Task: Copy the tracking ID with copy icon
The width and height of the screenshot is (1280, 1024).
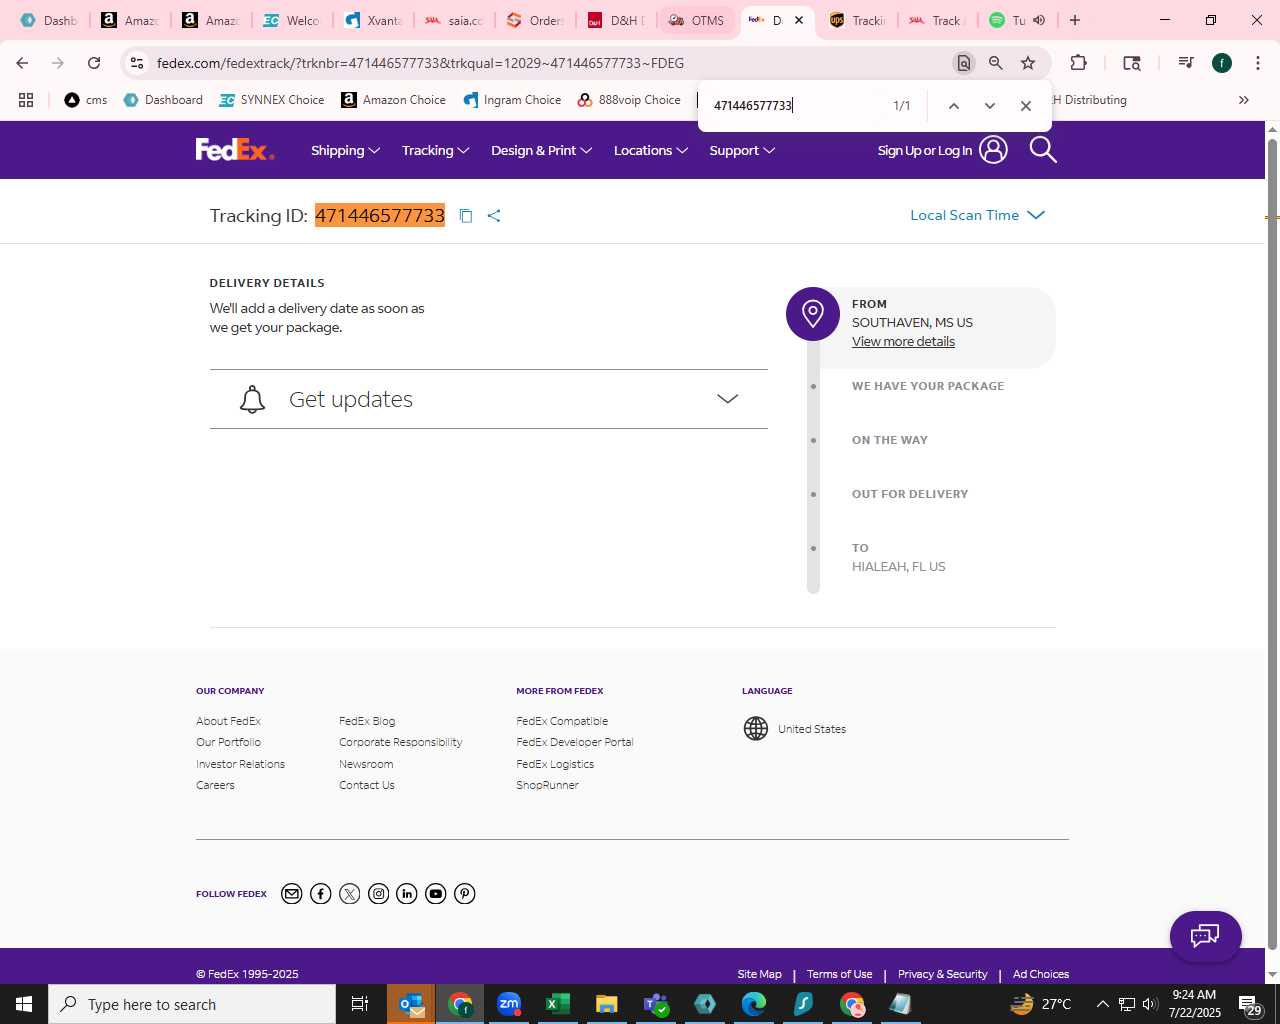Action: [x=466, y=216]
